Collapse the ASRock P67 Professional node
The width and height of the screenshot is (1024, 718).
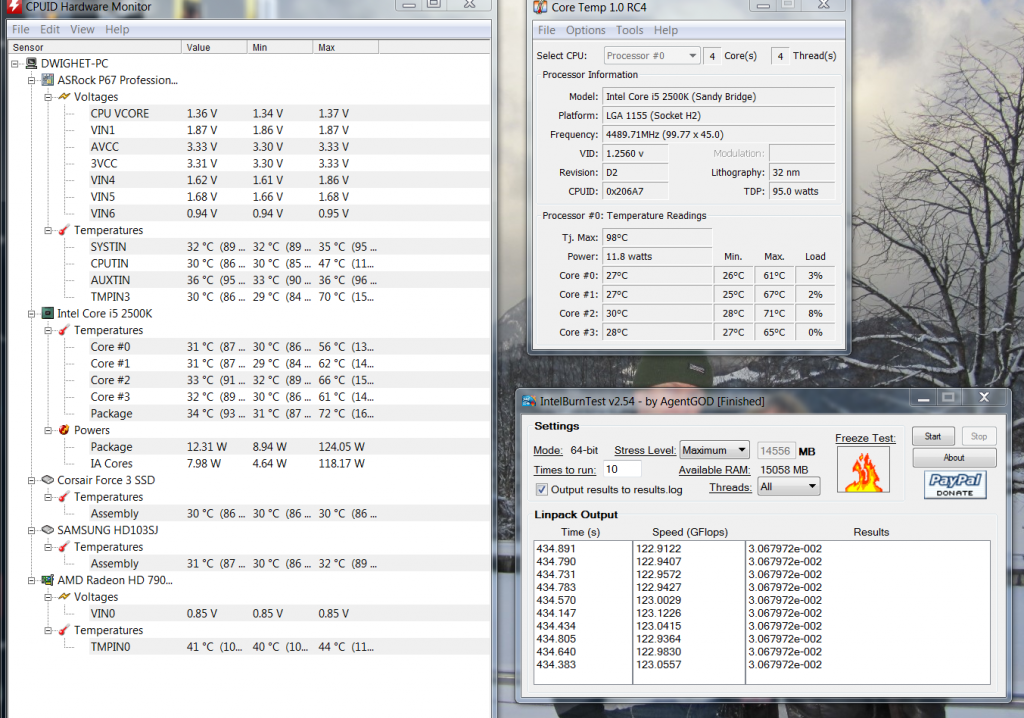coord(31,80)
